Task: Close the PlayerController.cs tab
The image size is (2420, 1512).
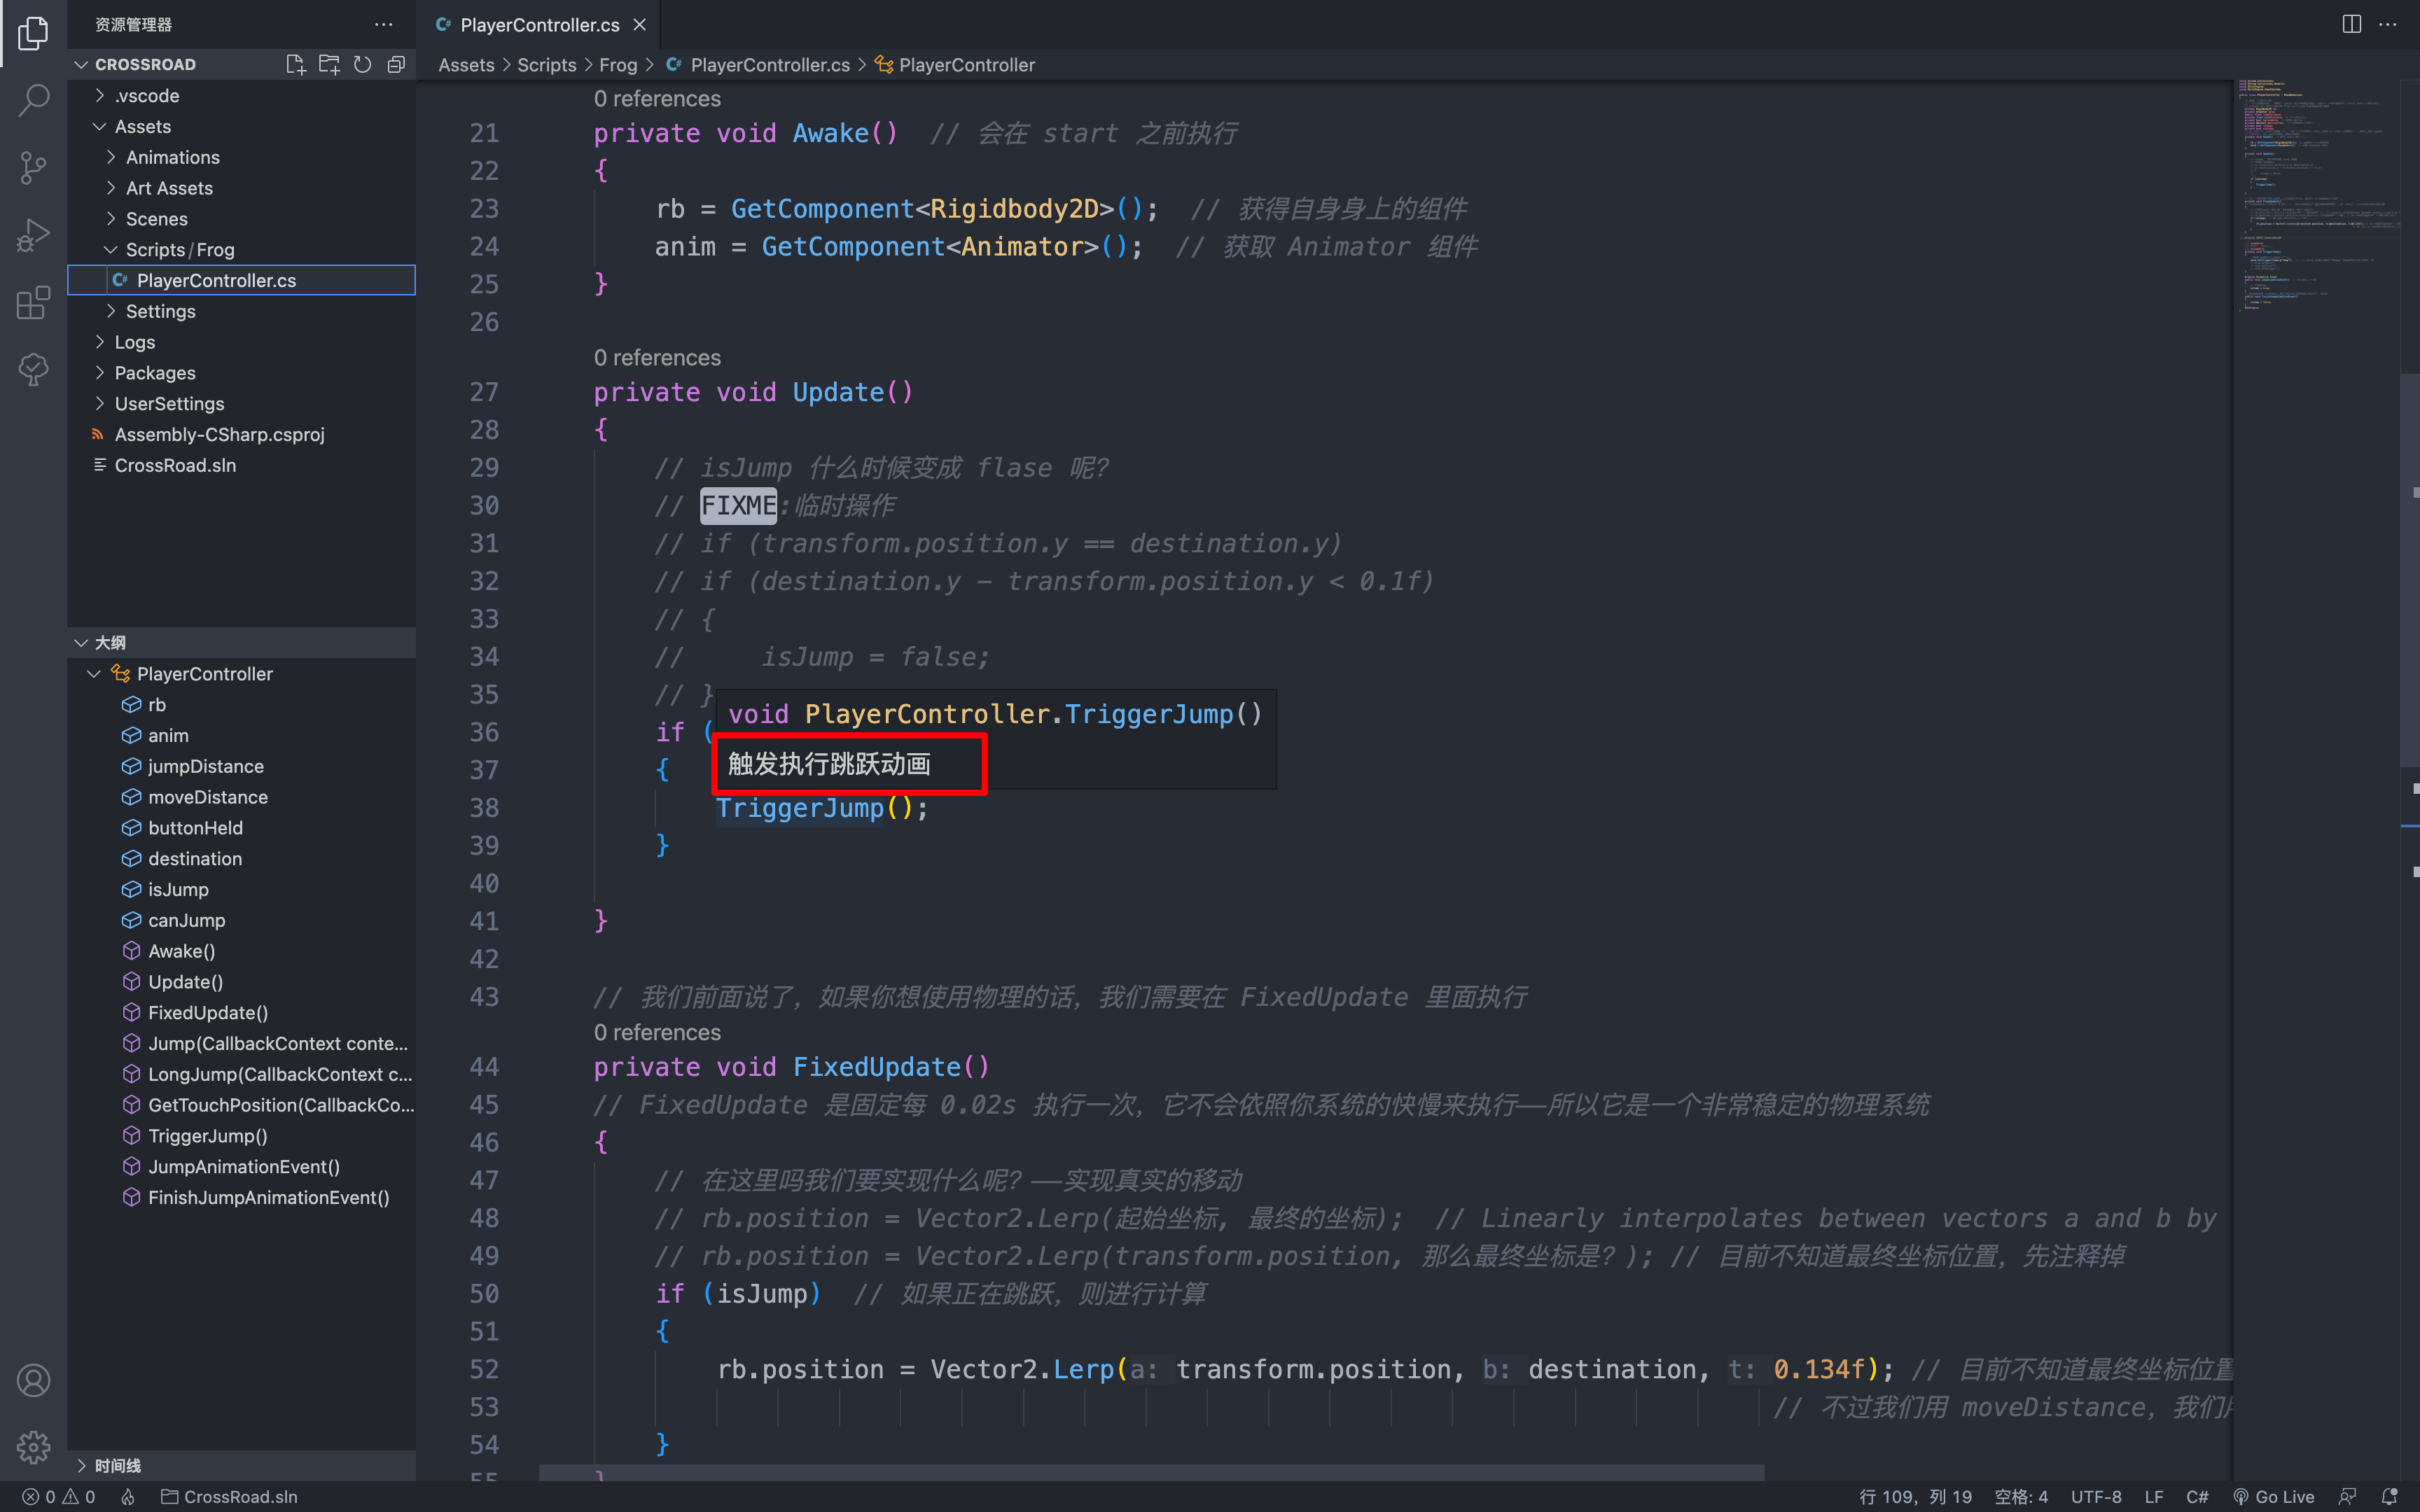Action: (x=640, y=25)
